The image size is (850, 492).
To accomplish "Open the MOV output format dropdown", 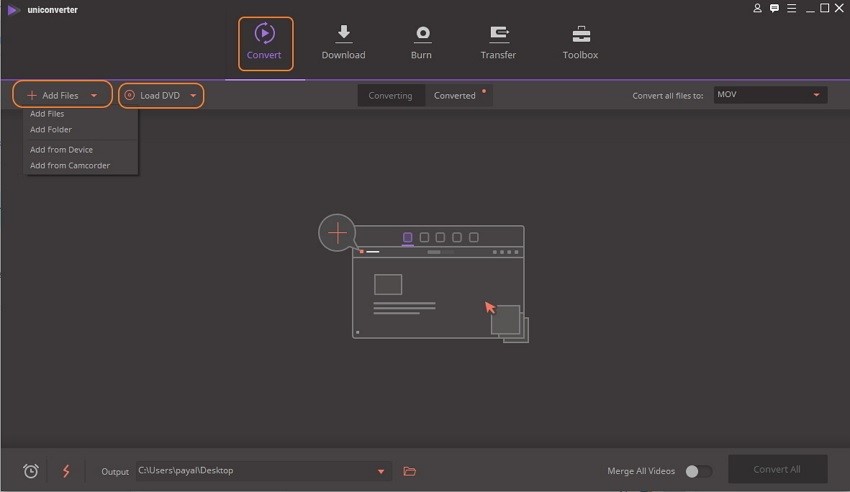I will [x=770, y=95].
